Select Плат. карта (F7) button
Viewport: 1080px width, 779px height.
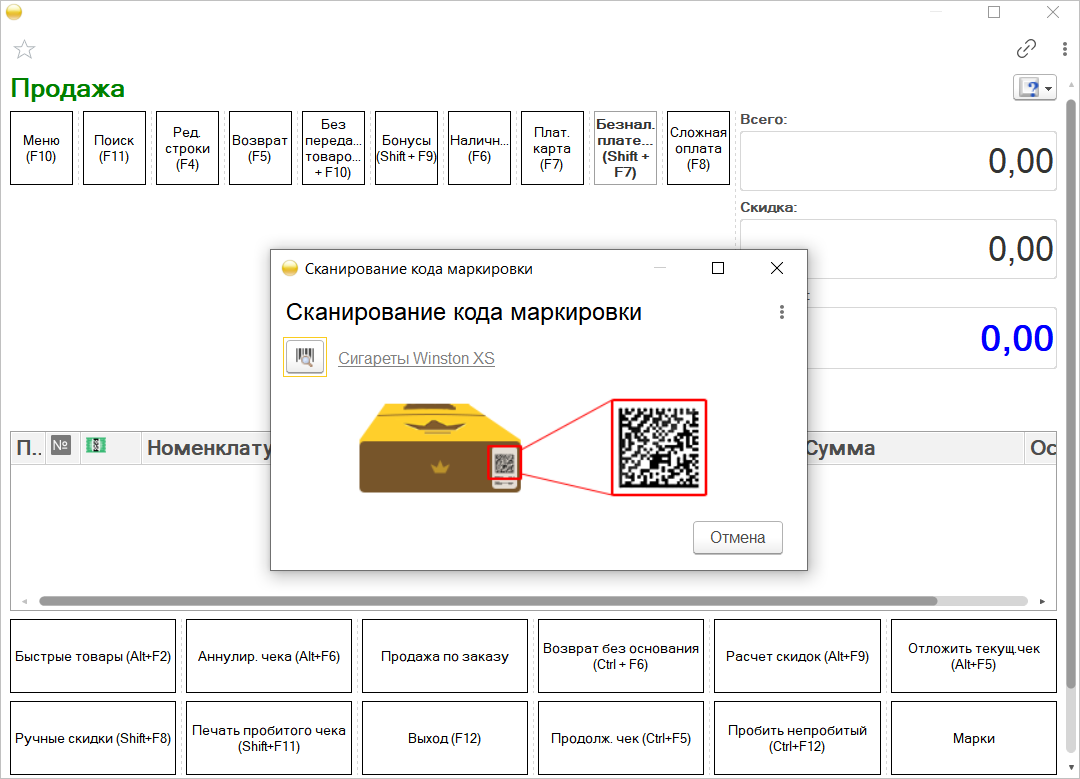coord(552,148)
